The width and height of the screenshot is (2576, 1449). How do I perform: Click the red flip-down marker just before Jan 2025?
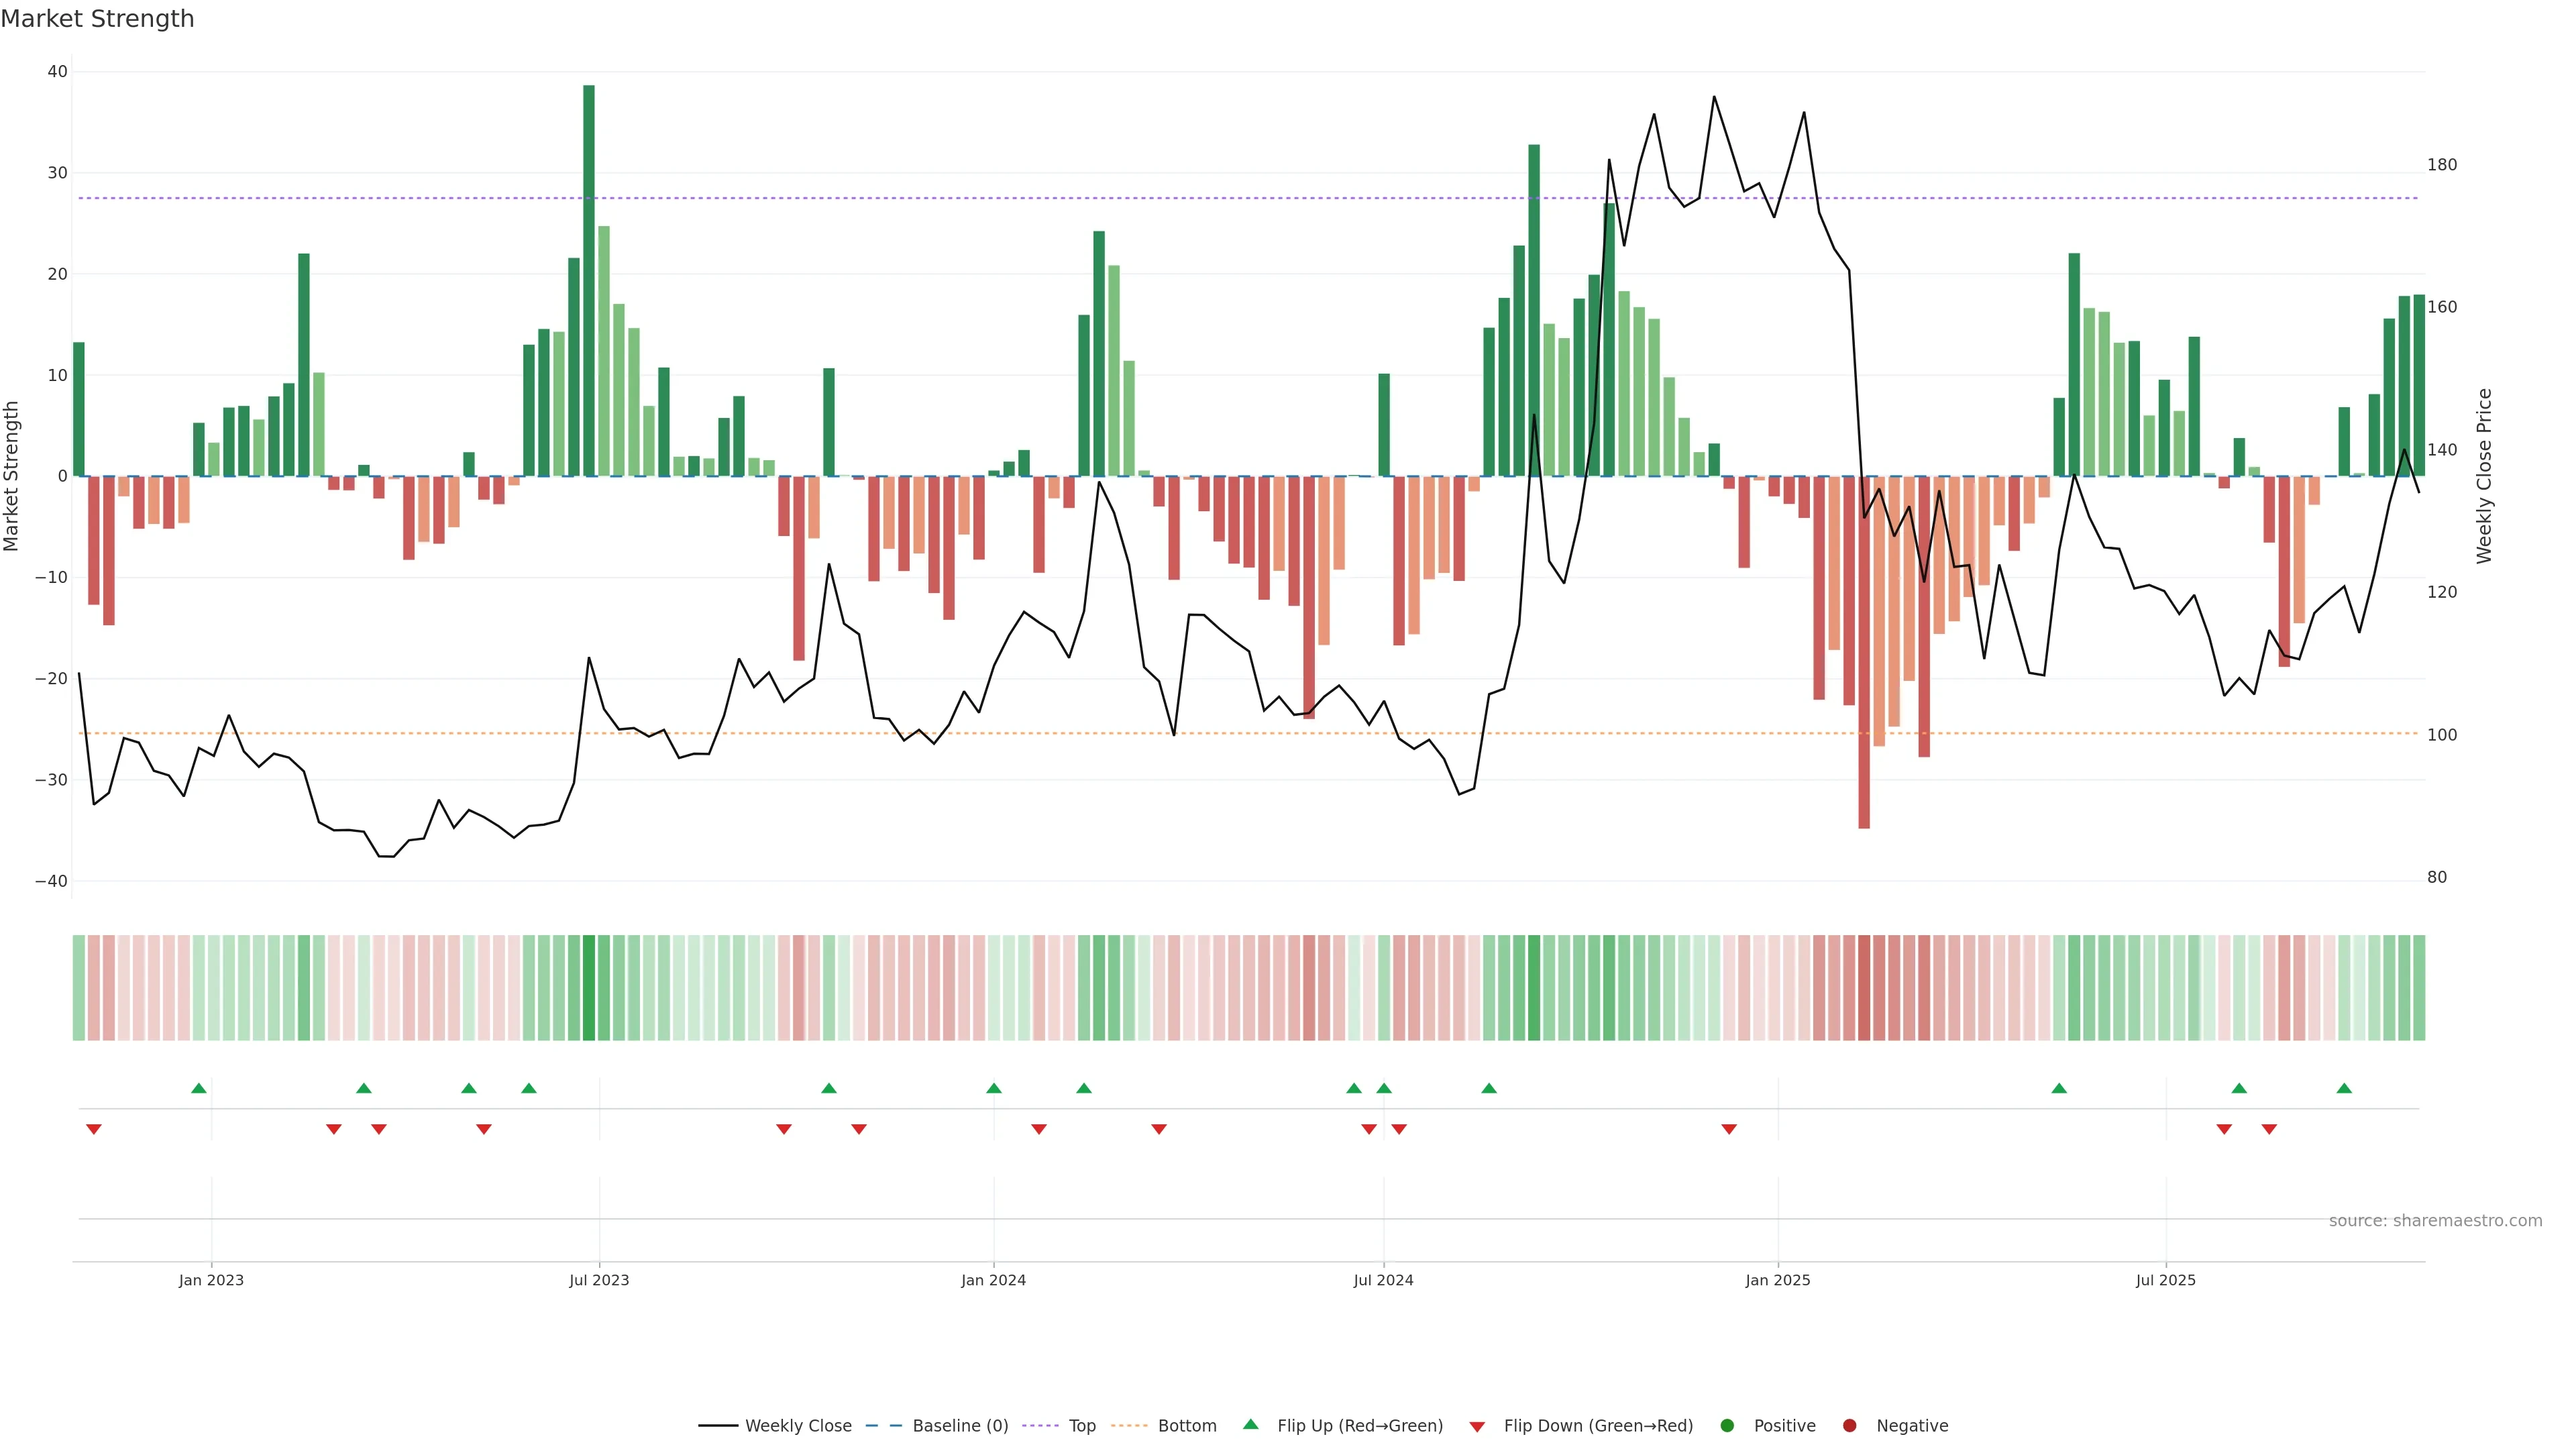(x=1729, y=1129)
